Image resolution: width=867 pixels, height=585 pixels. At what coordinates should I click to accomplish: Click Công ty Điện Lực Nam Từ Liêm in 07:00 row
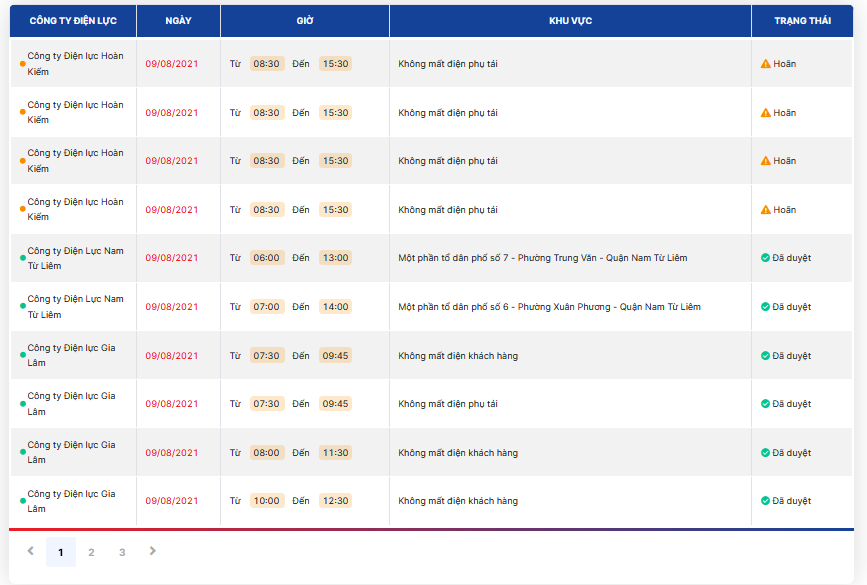75,307
